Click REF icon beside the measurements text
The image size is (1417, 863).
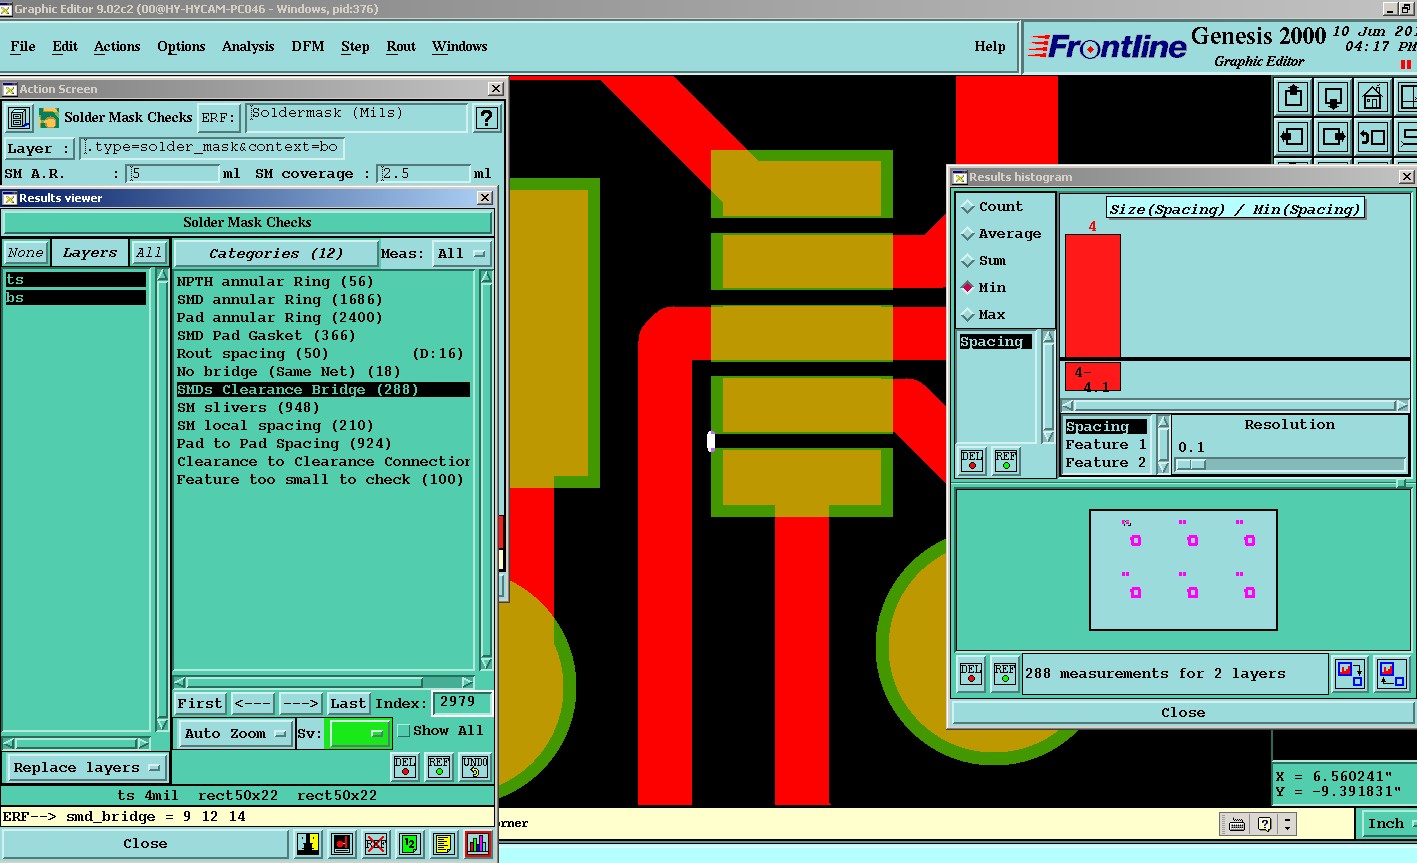click(x=1005, y=674)
